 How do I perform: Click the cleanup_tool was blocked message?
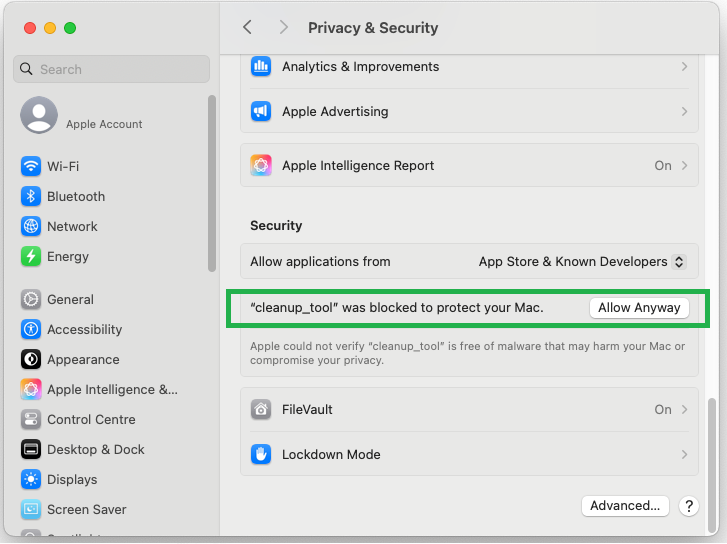(396, 308)
